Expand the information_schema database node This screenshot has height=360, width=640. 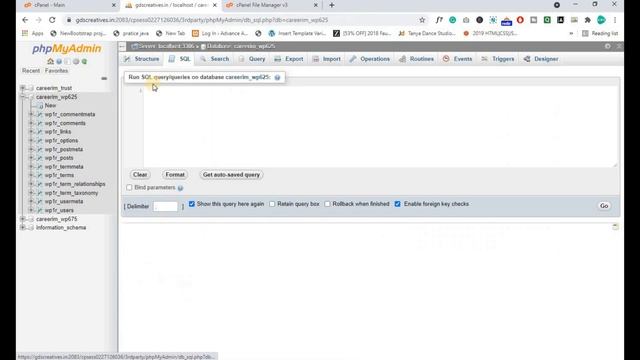[x=23, y=228]
